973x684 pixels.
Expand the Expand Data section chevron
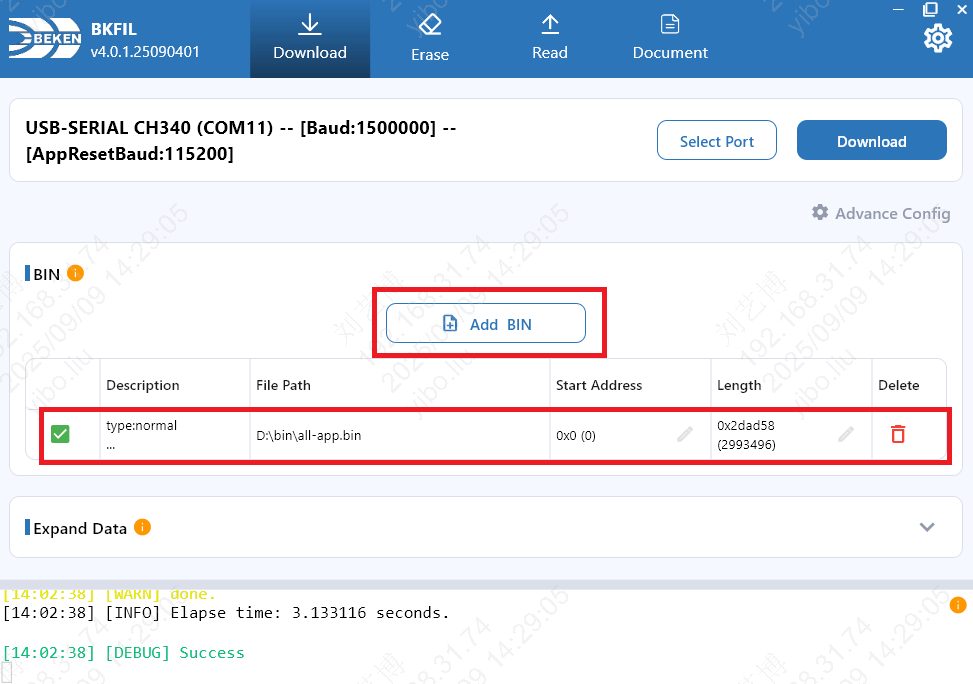point(927,527)
